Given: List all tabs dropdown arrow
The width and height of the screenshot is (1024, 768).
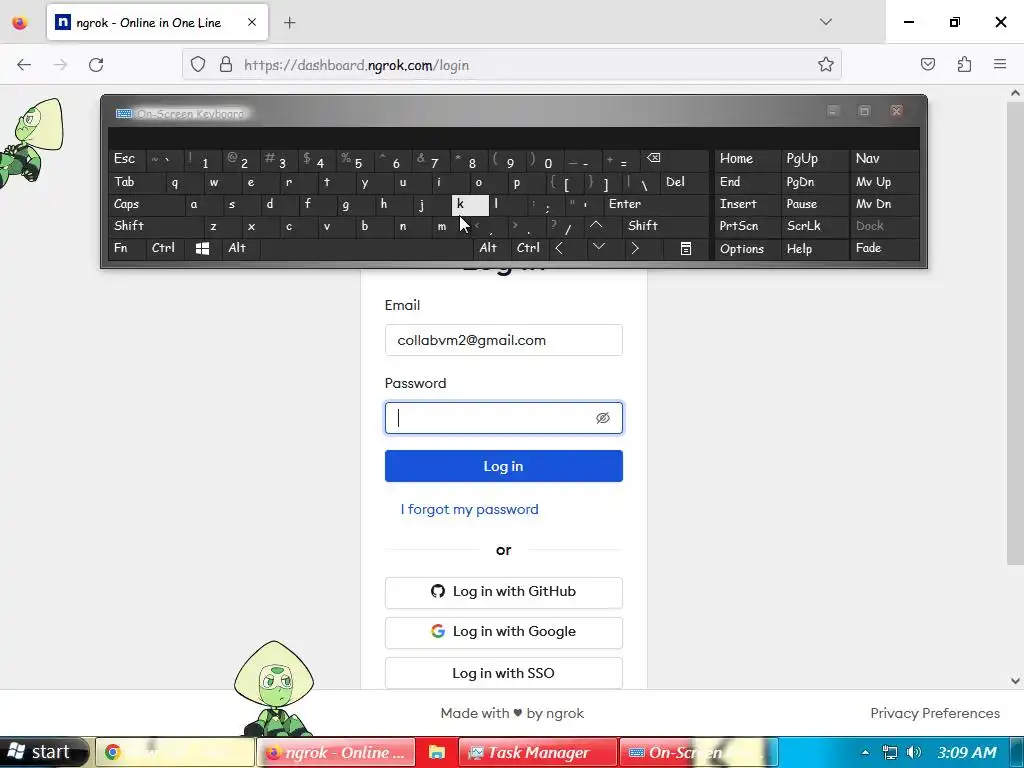Looking at the screenshot, I should pos(825,22).
